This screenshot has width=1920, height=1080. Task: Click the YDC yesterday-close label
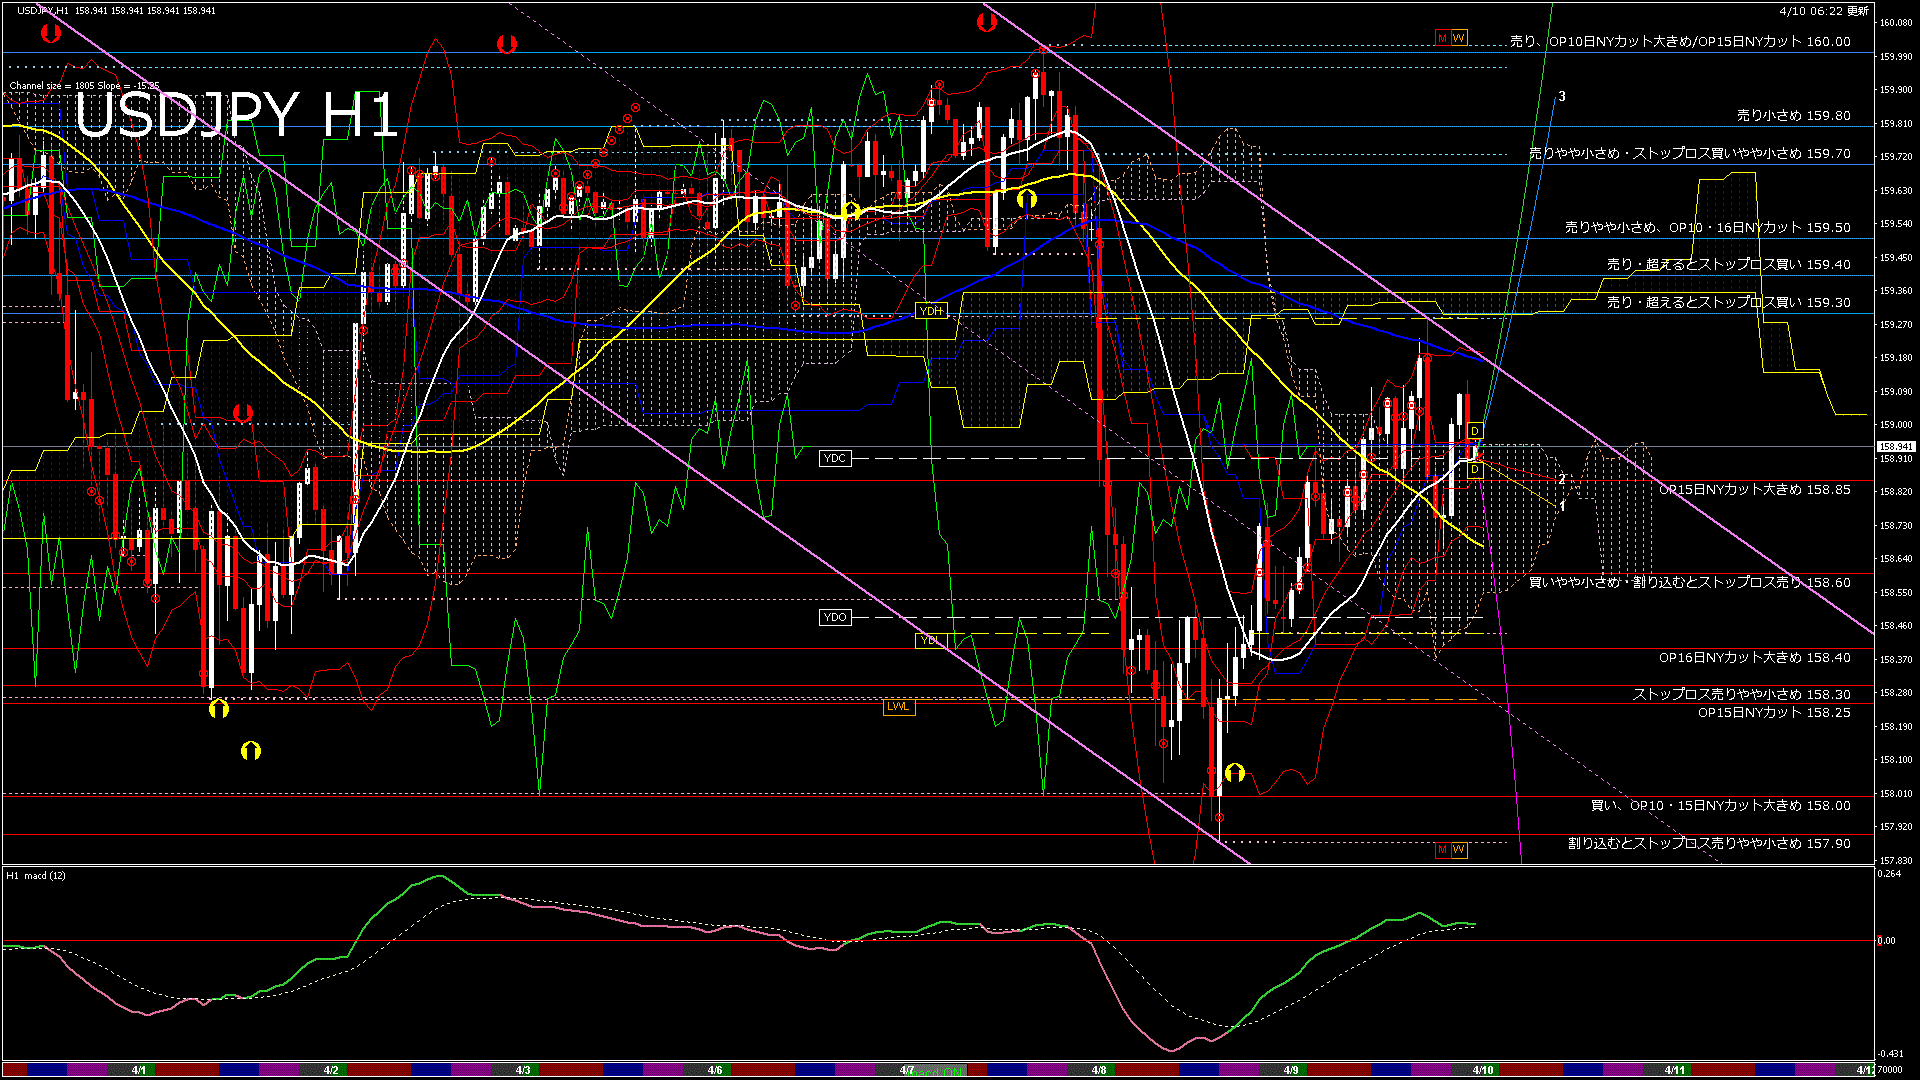834,458
